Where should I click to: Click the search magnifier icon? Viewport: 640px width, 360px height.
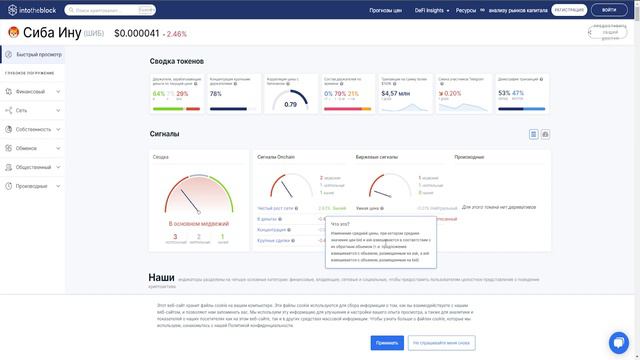point(71,10)
